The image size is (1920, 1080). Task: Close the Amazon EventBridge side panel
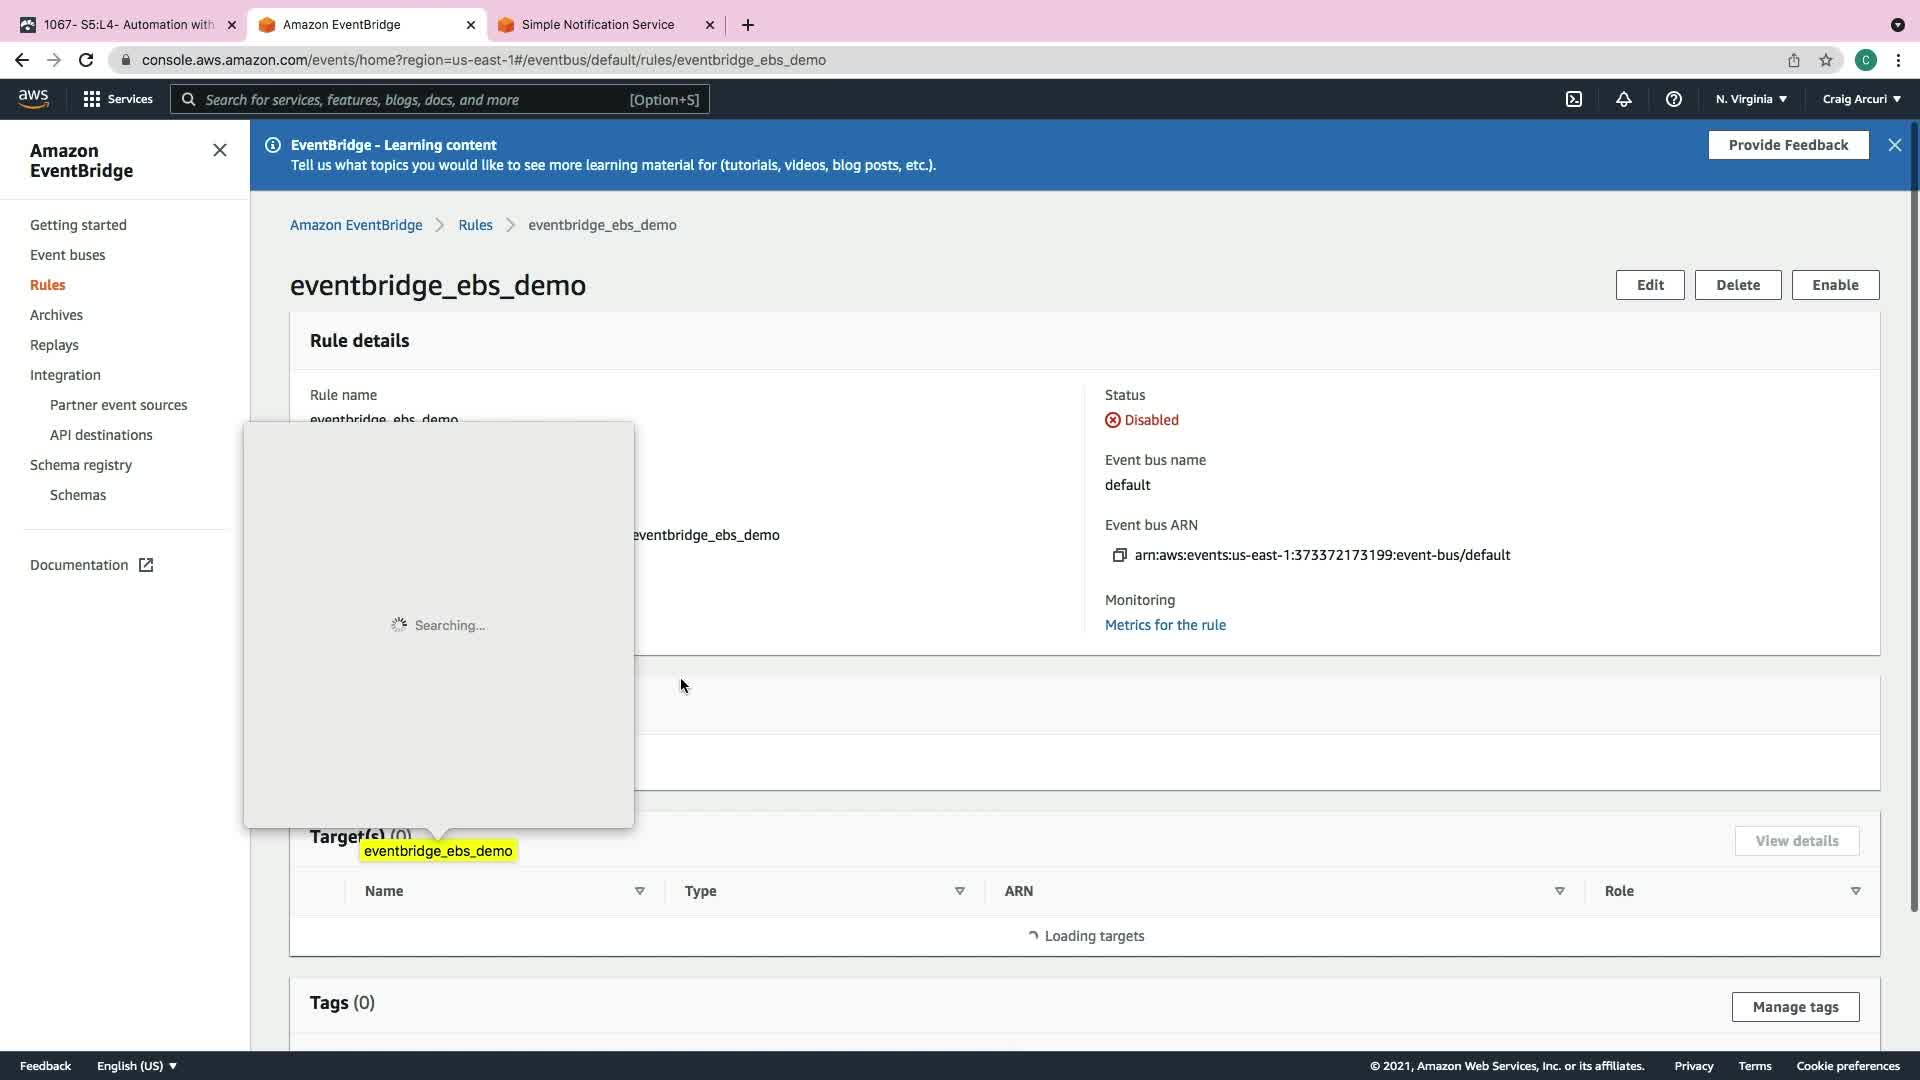coord(220,150)
